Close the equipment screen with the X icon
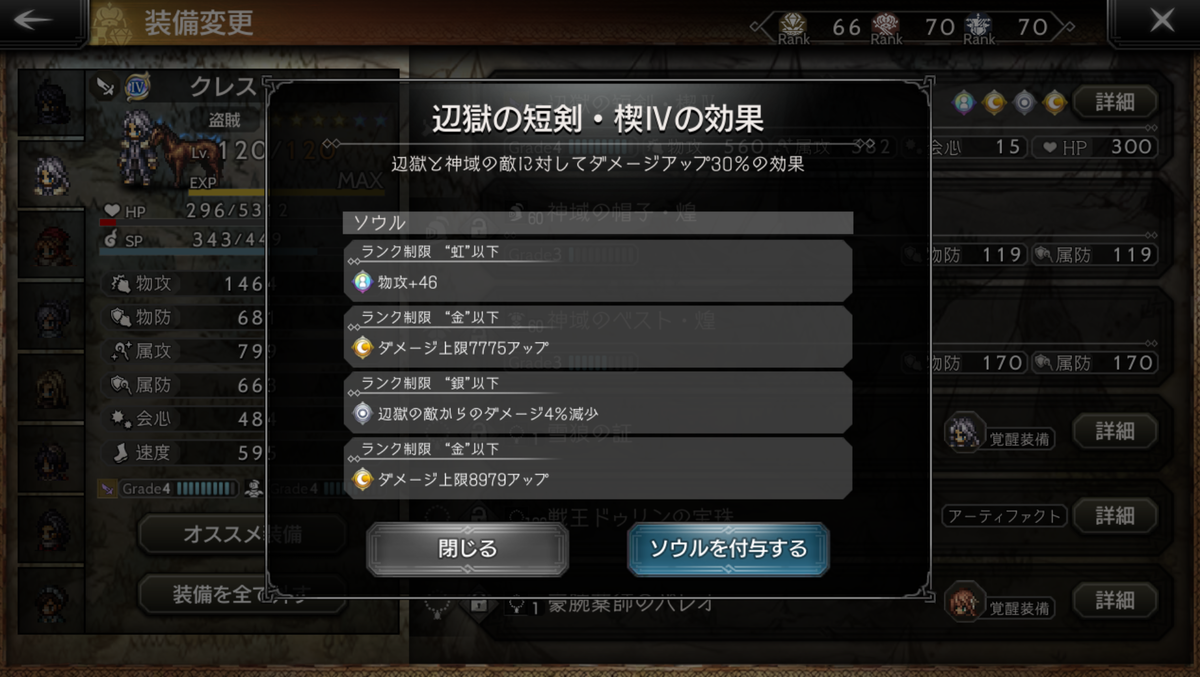Image resolution: width=1200 pixels, height=677 pixels. tap(1161, 20)
